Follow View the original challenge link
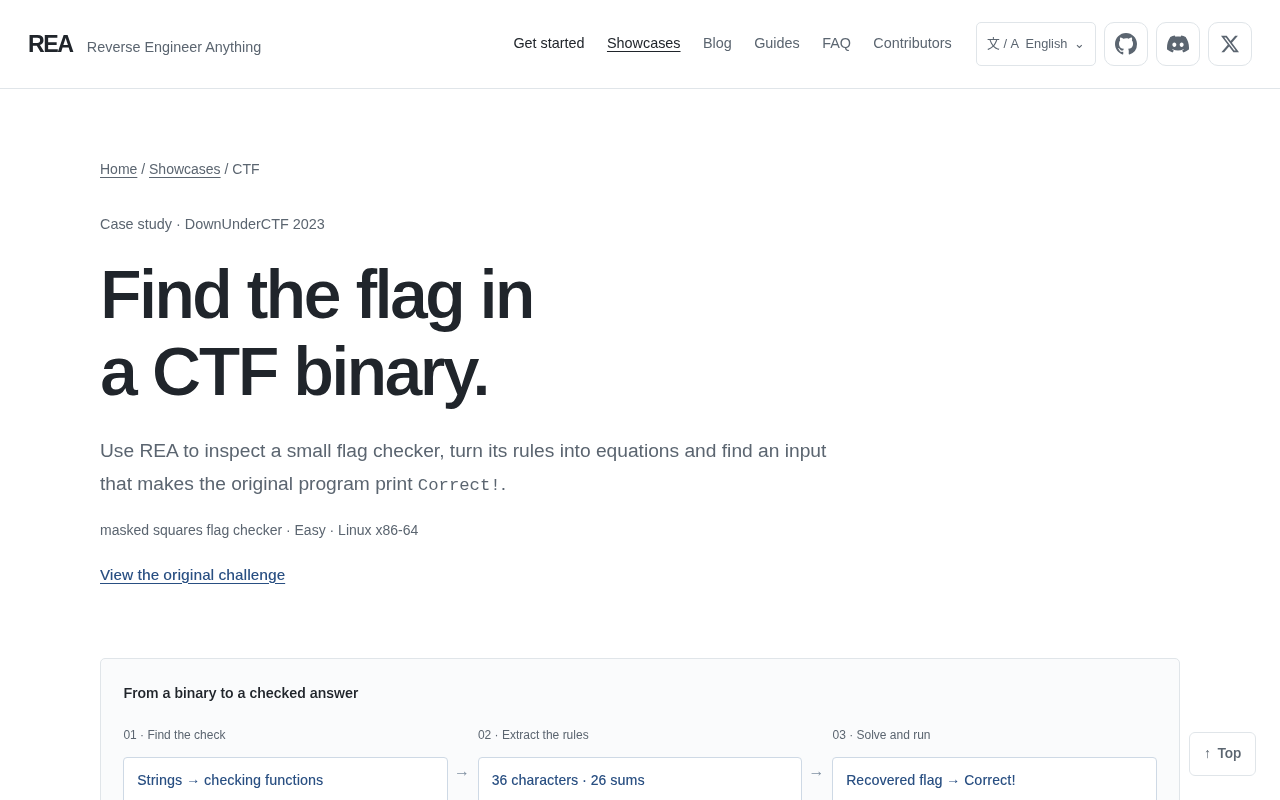This screenshot has width=1280, height=800. (x=192, y=575)
